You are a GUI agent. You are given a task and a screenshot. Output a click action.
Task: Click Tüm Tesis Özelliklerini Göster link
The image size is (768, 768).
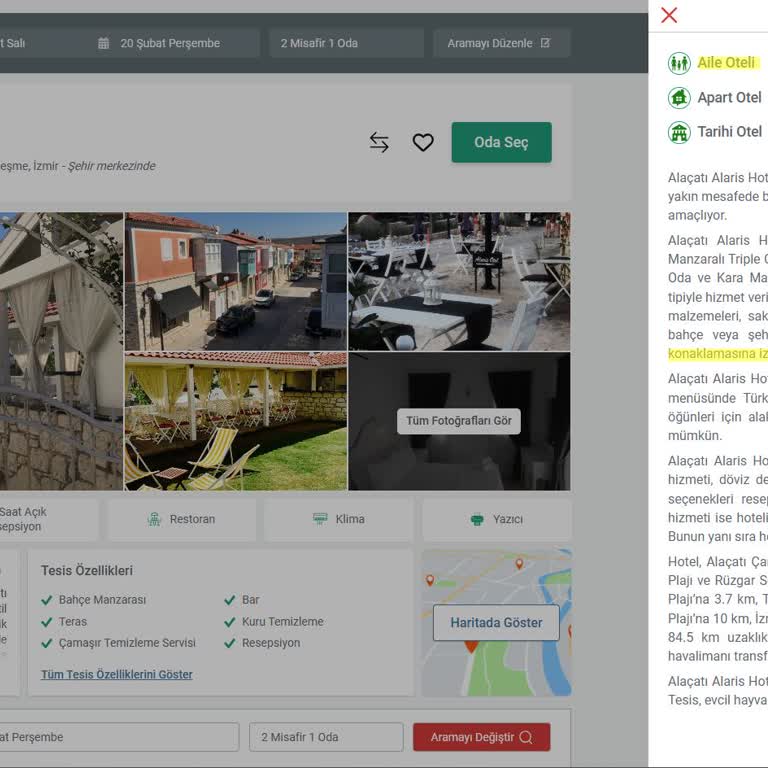coord(117,674)
